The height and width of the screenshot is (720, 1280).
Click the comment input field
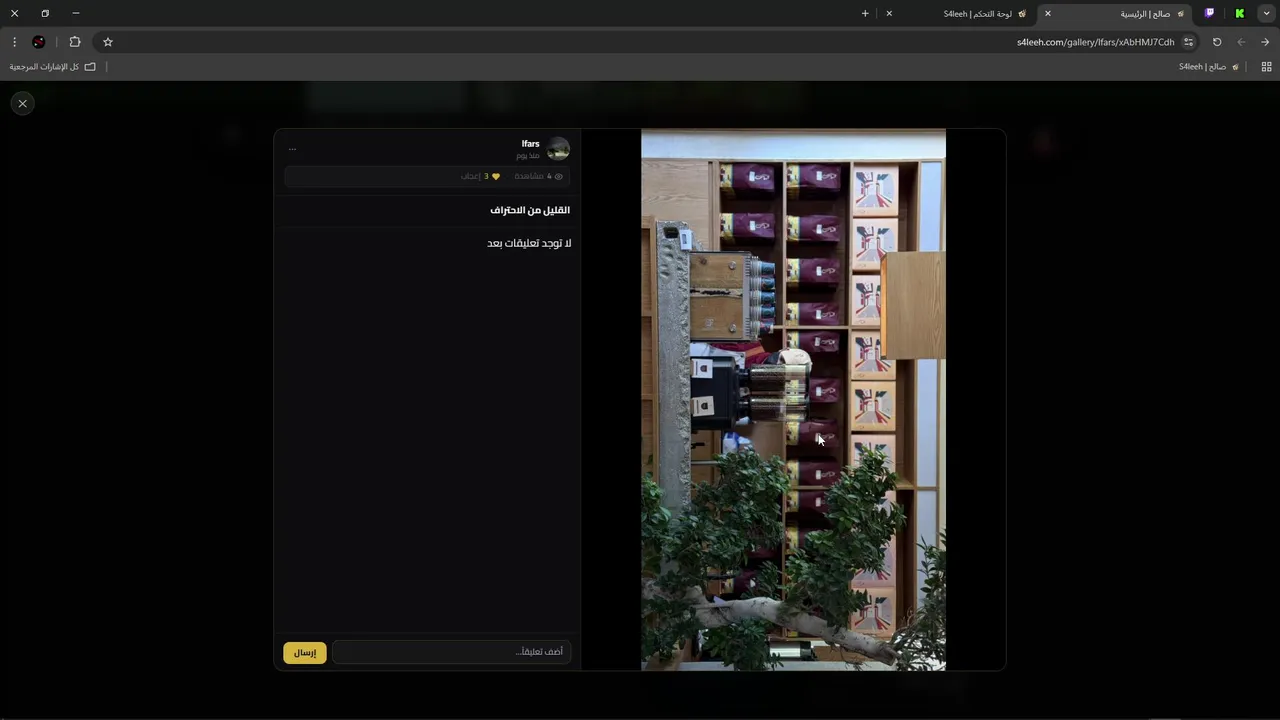click(451, 652)
